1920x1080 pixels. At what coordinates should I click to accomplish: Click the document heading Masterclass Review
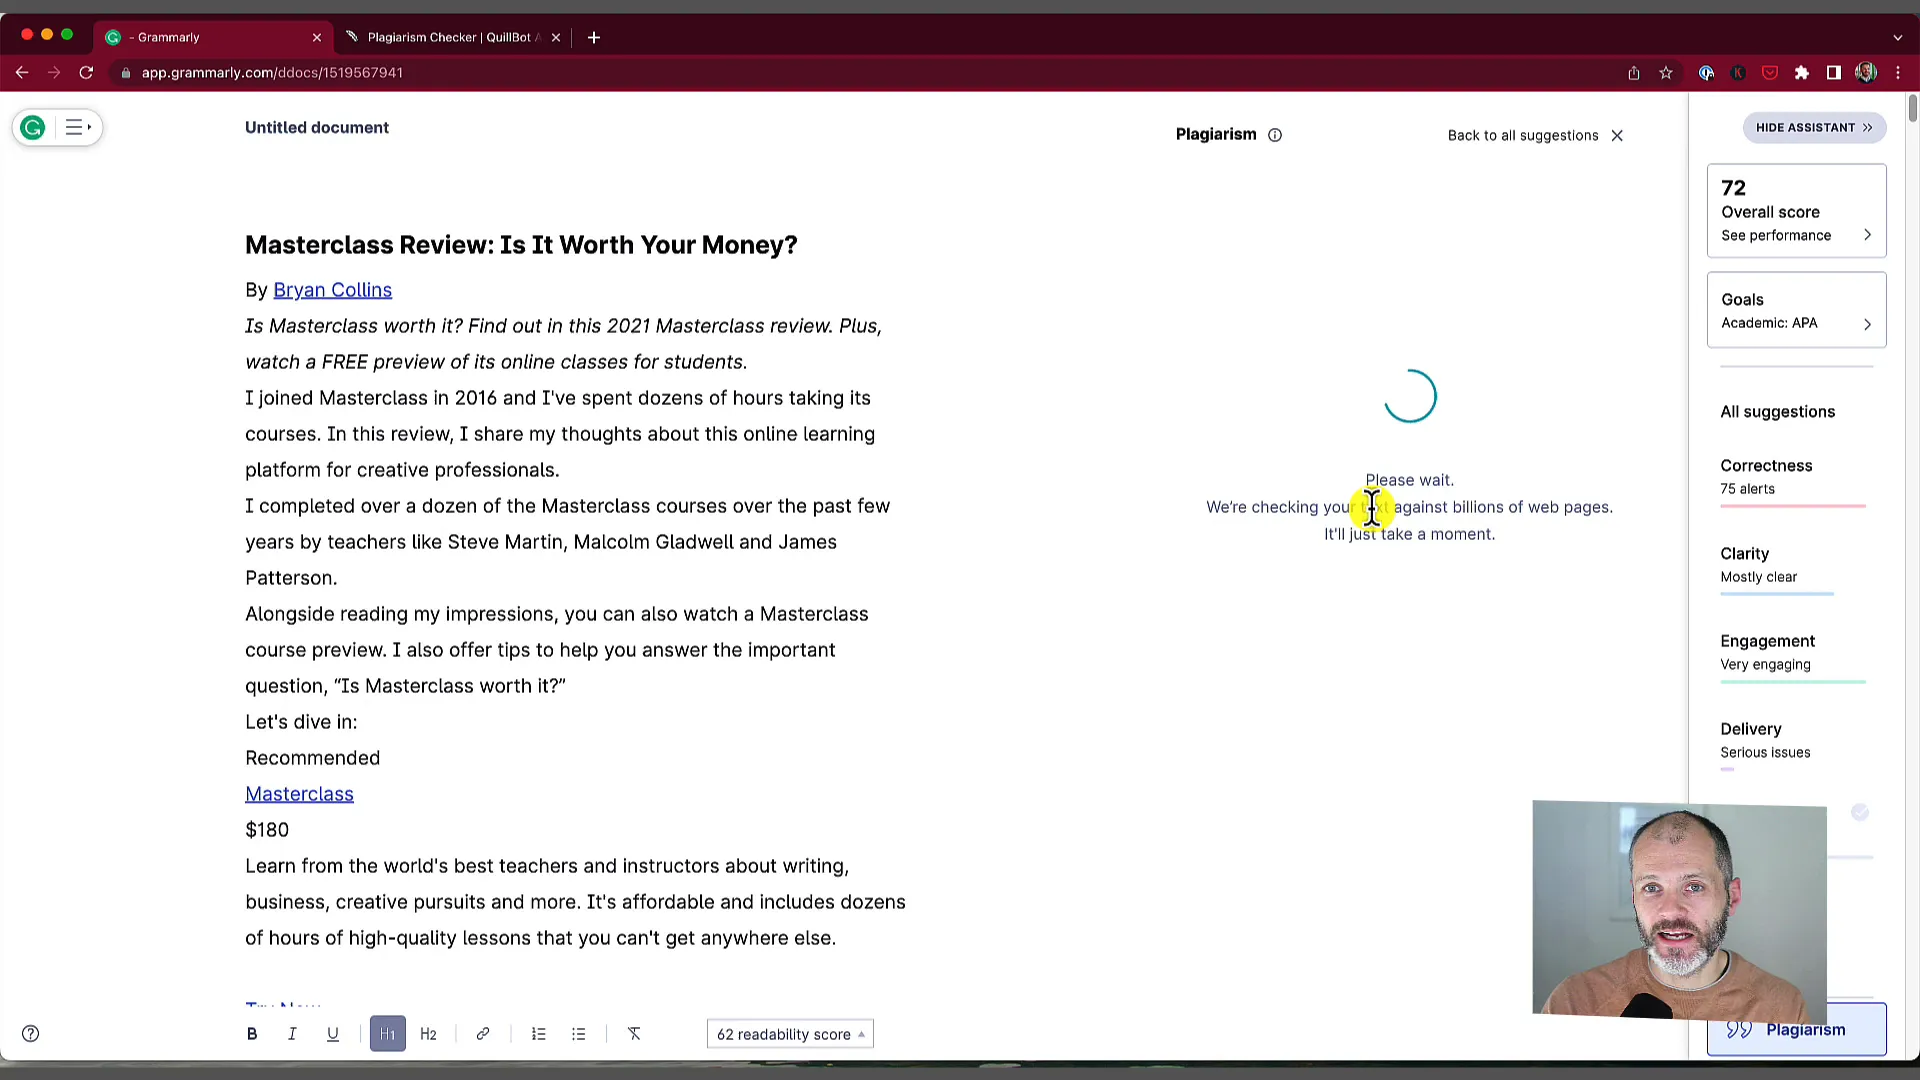pos(521,245)
